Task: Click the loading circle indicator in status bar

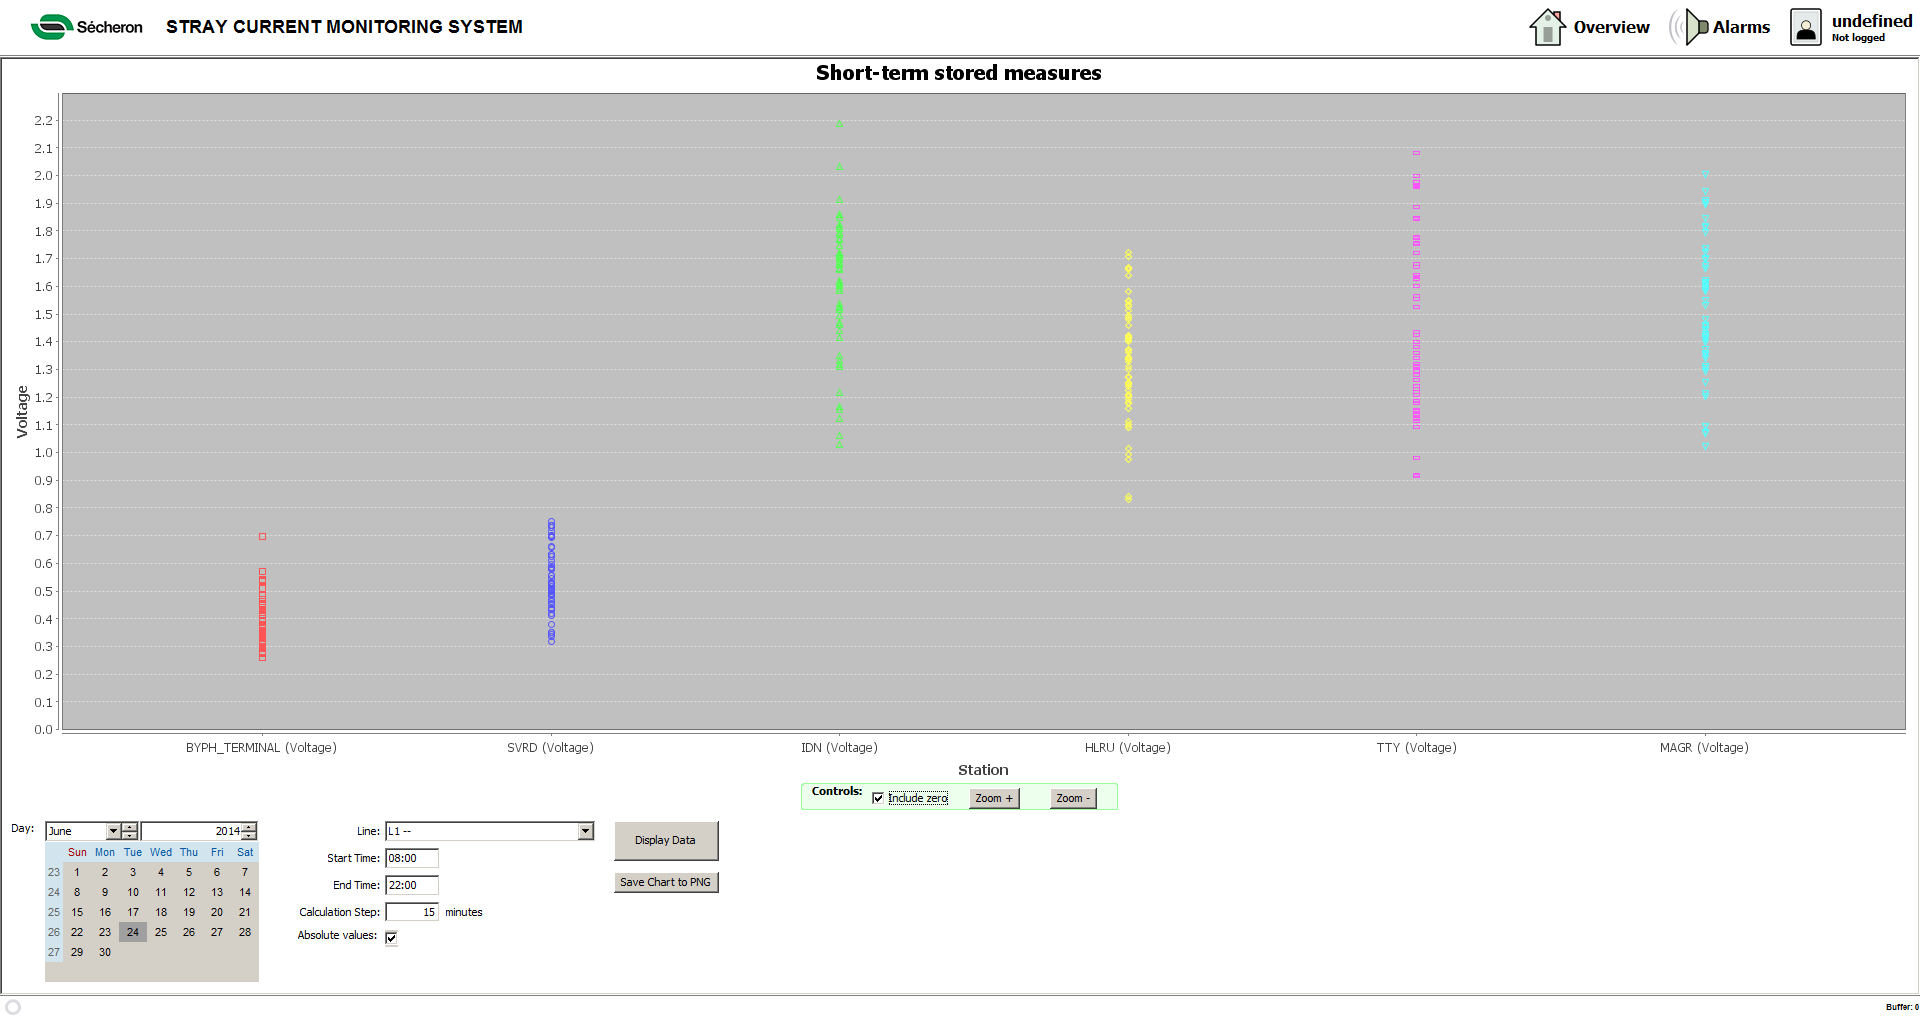Action: 13,1007
